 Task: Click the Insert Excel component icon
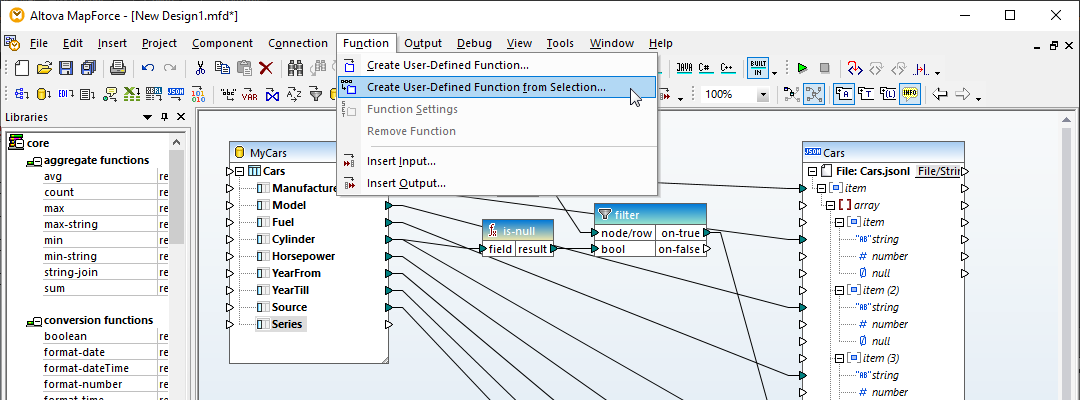[x=131, y=95]
